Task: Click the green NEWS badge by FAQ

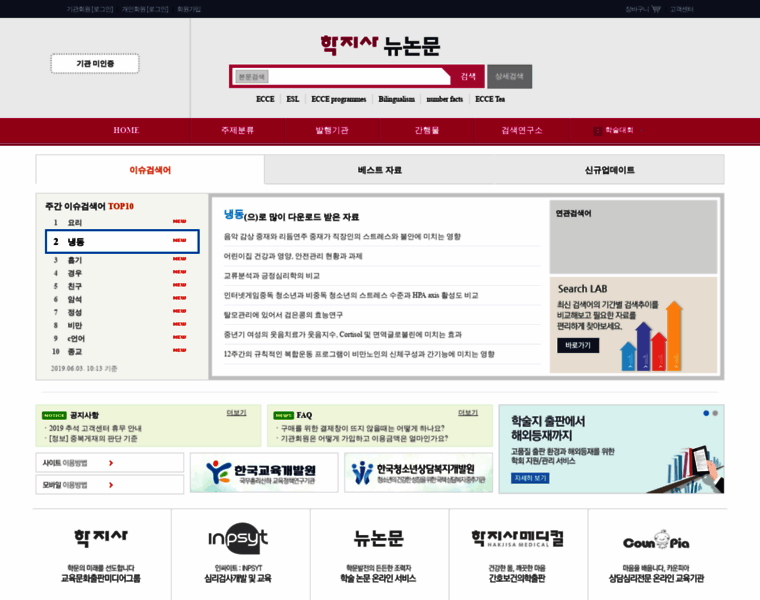Action: coord(284,415)
